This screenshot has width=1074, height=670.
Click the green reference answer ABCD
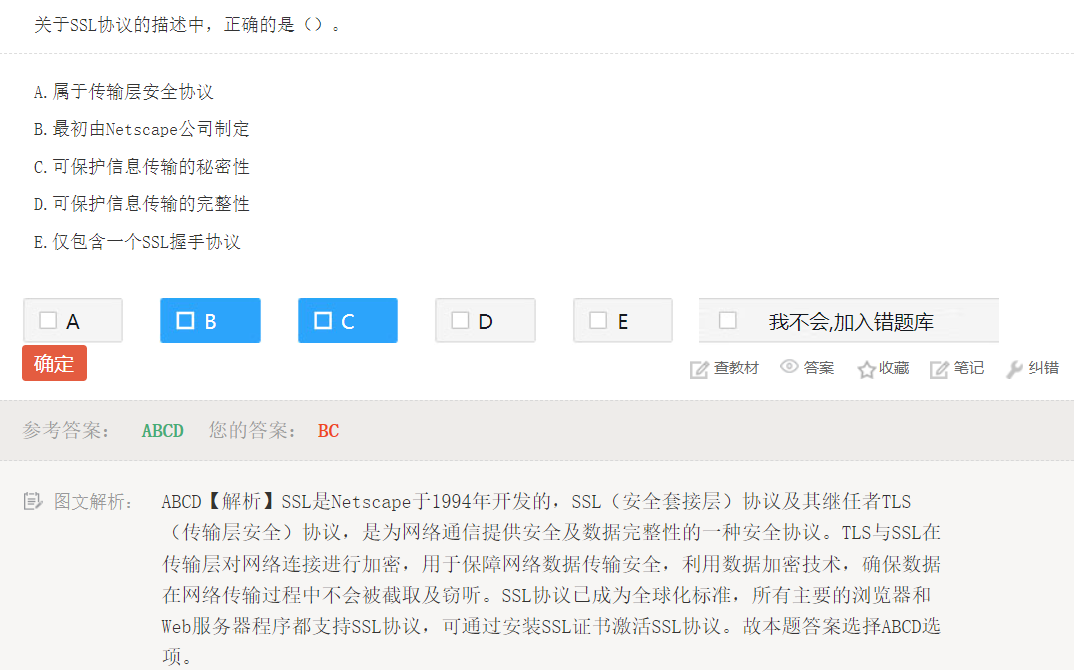pyautogui.click(x=163, y=431)
